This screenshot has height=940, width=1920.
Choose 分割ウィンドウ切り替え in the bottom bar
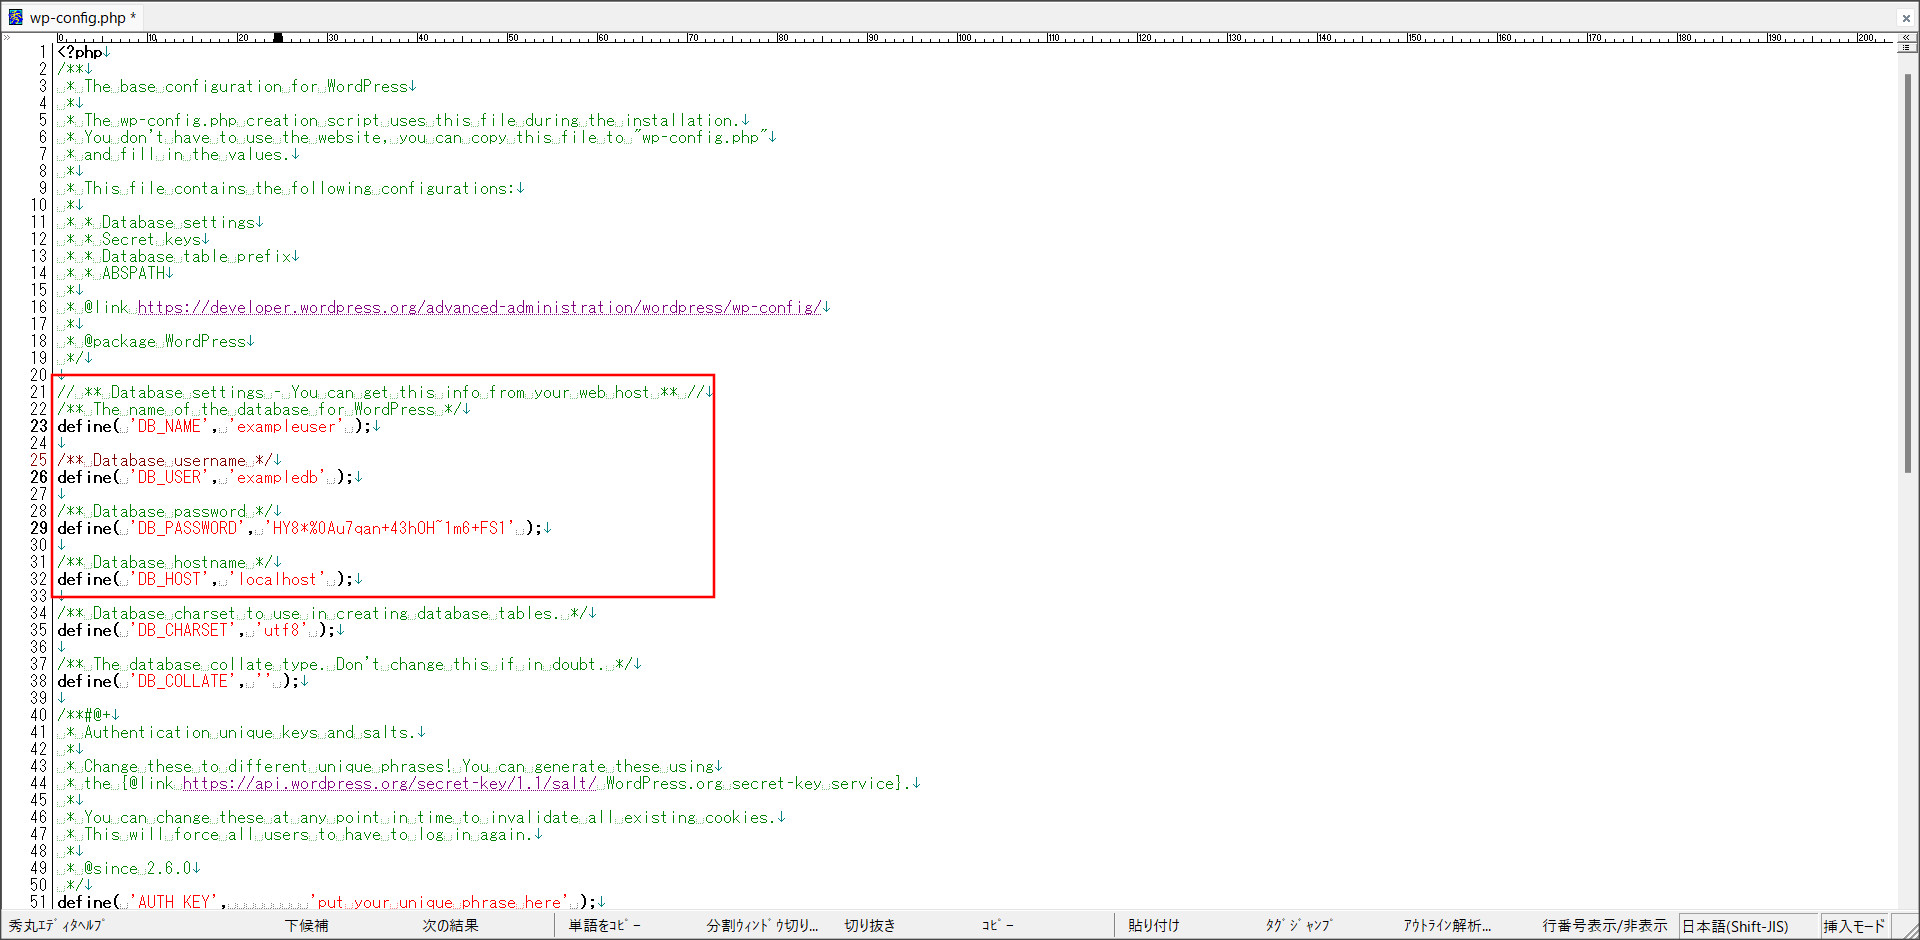click(762, 926)
